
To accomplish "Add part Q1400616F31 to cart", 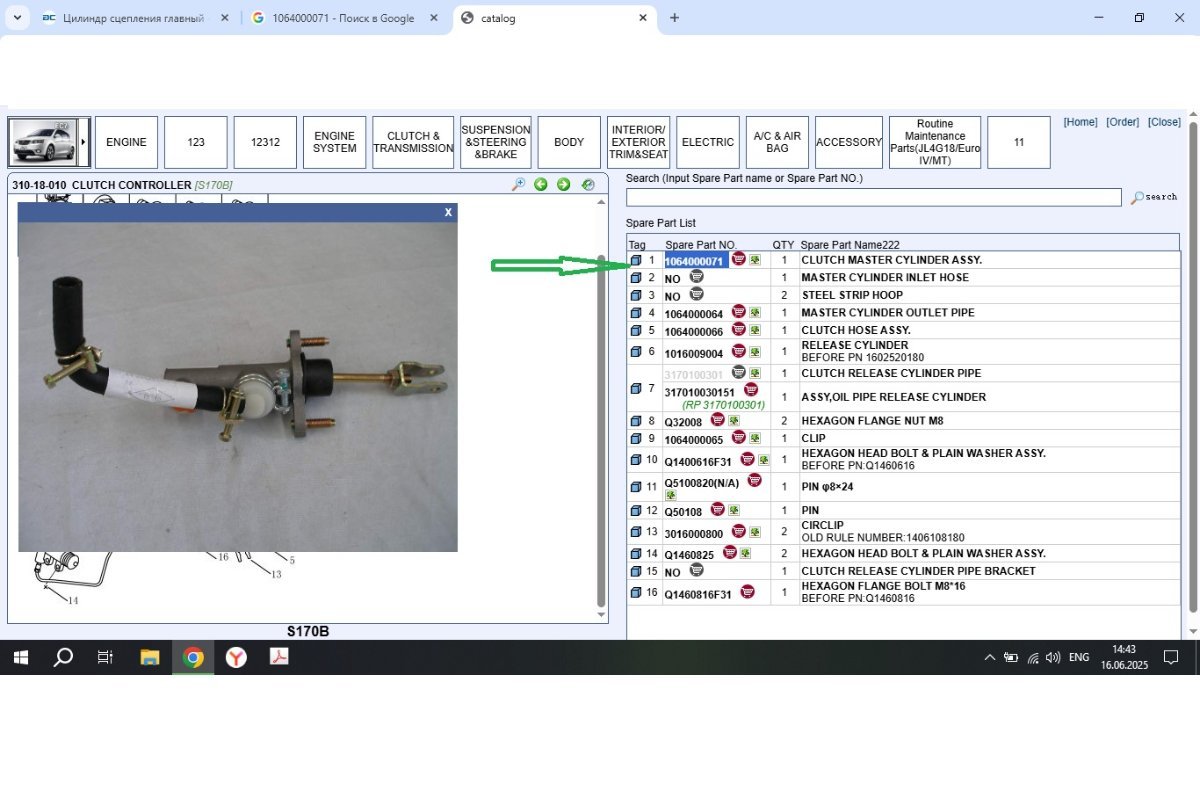I will click(x=747, y=460).
